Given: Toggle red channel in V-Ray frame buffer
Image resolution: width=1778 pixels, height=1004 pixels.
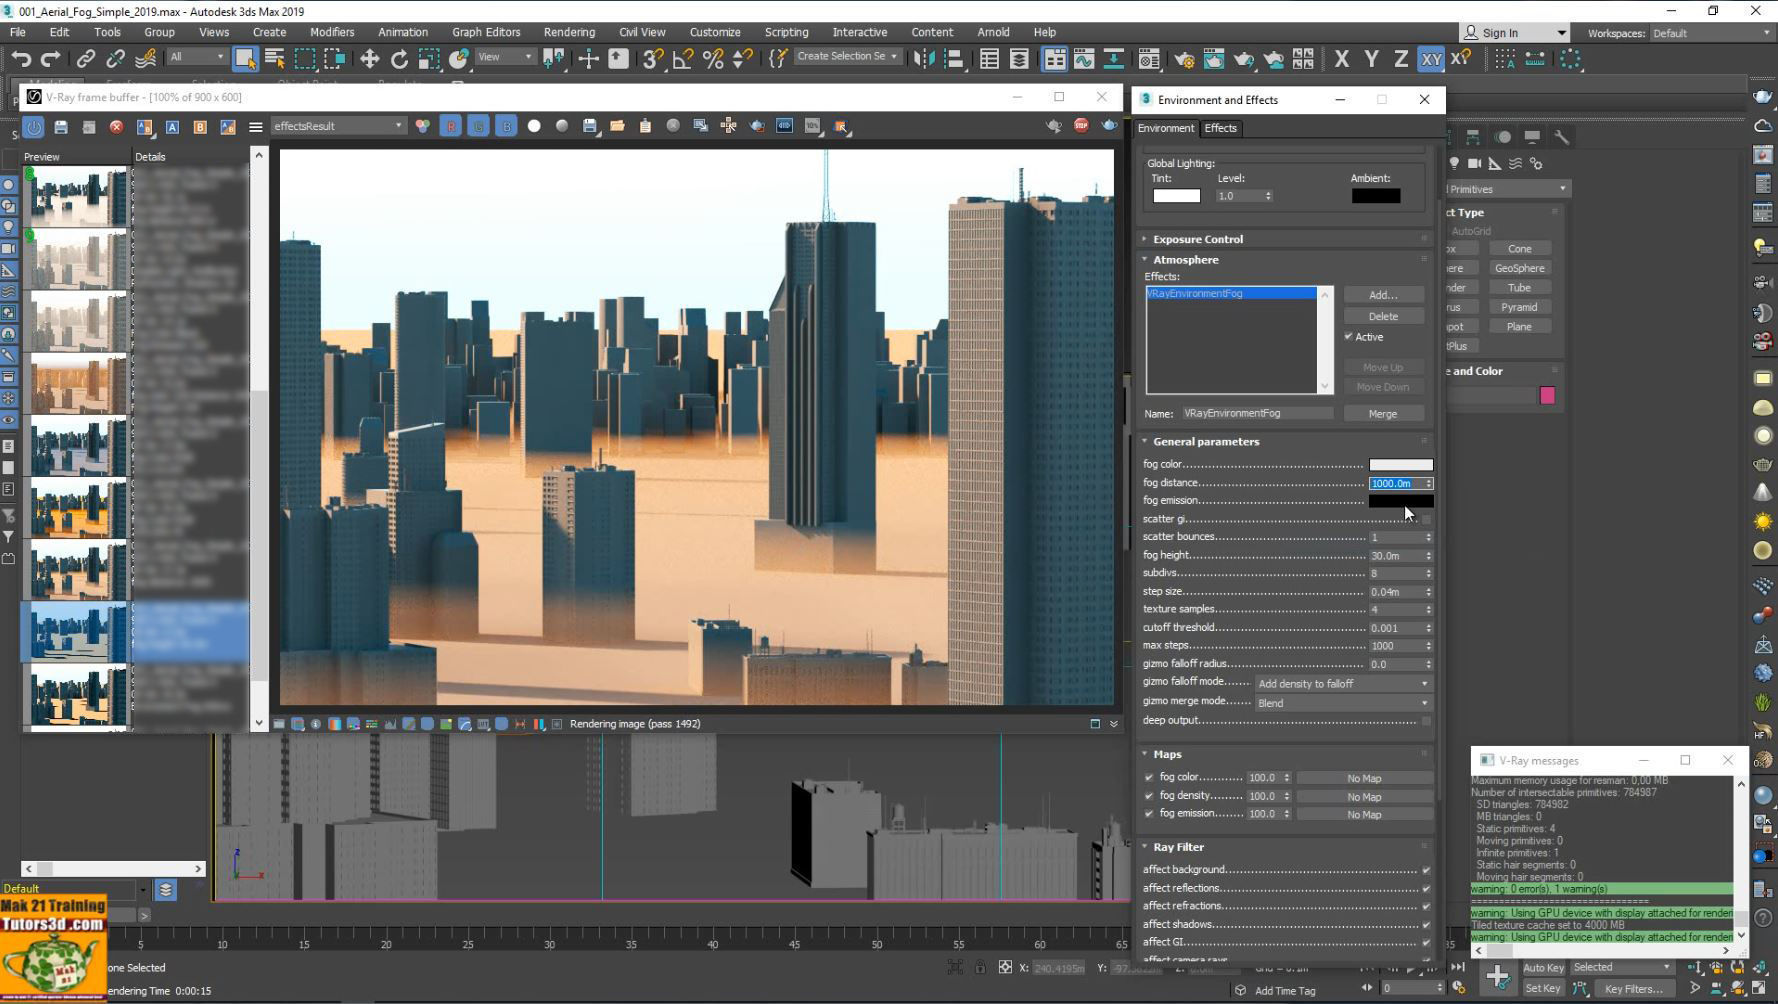Looking at the screenshot, I should (451, 126).
